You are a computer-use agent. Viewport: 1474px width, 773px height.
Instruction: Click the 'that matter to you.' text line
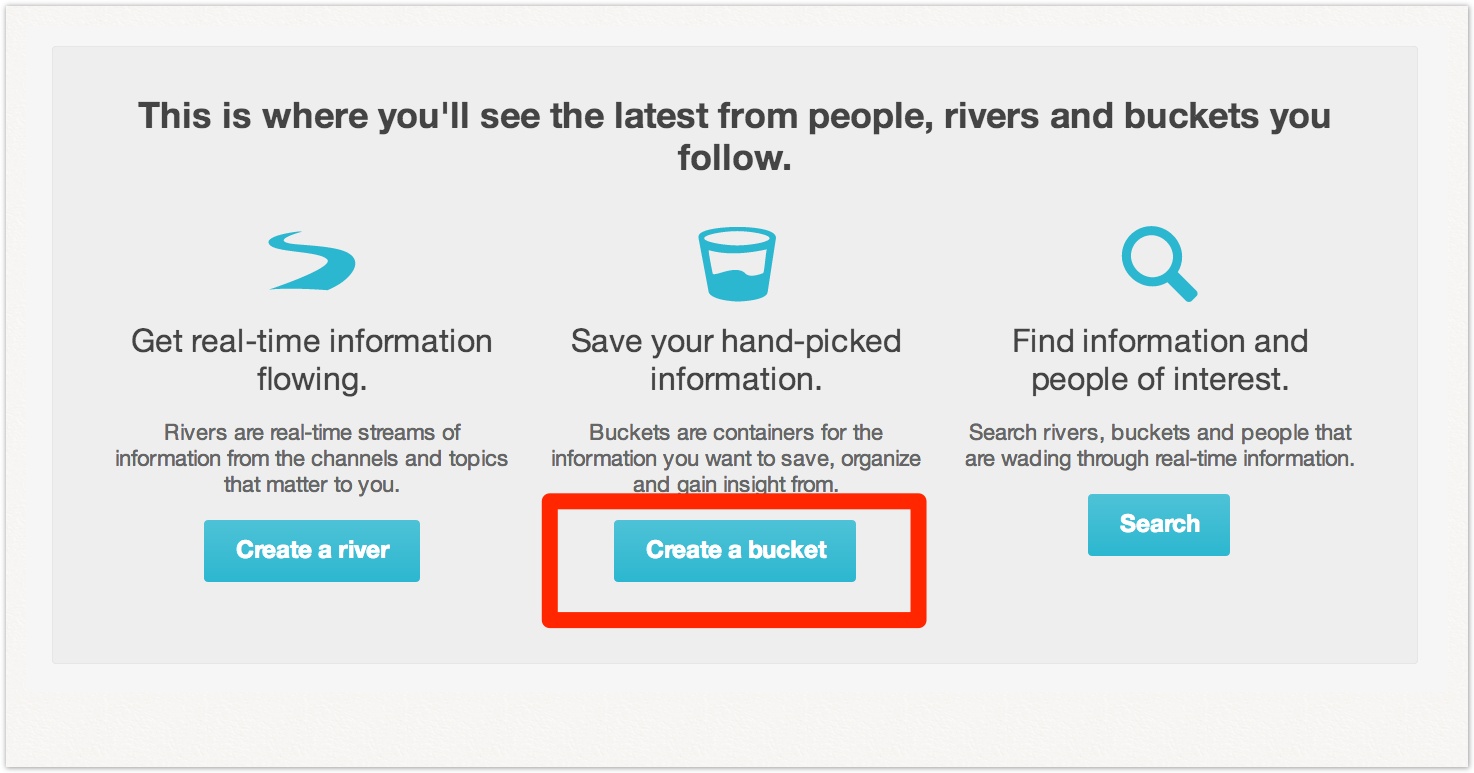point(311,485)
